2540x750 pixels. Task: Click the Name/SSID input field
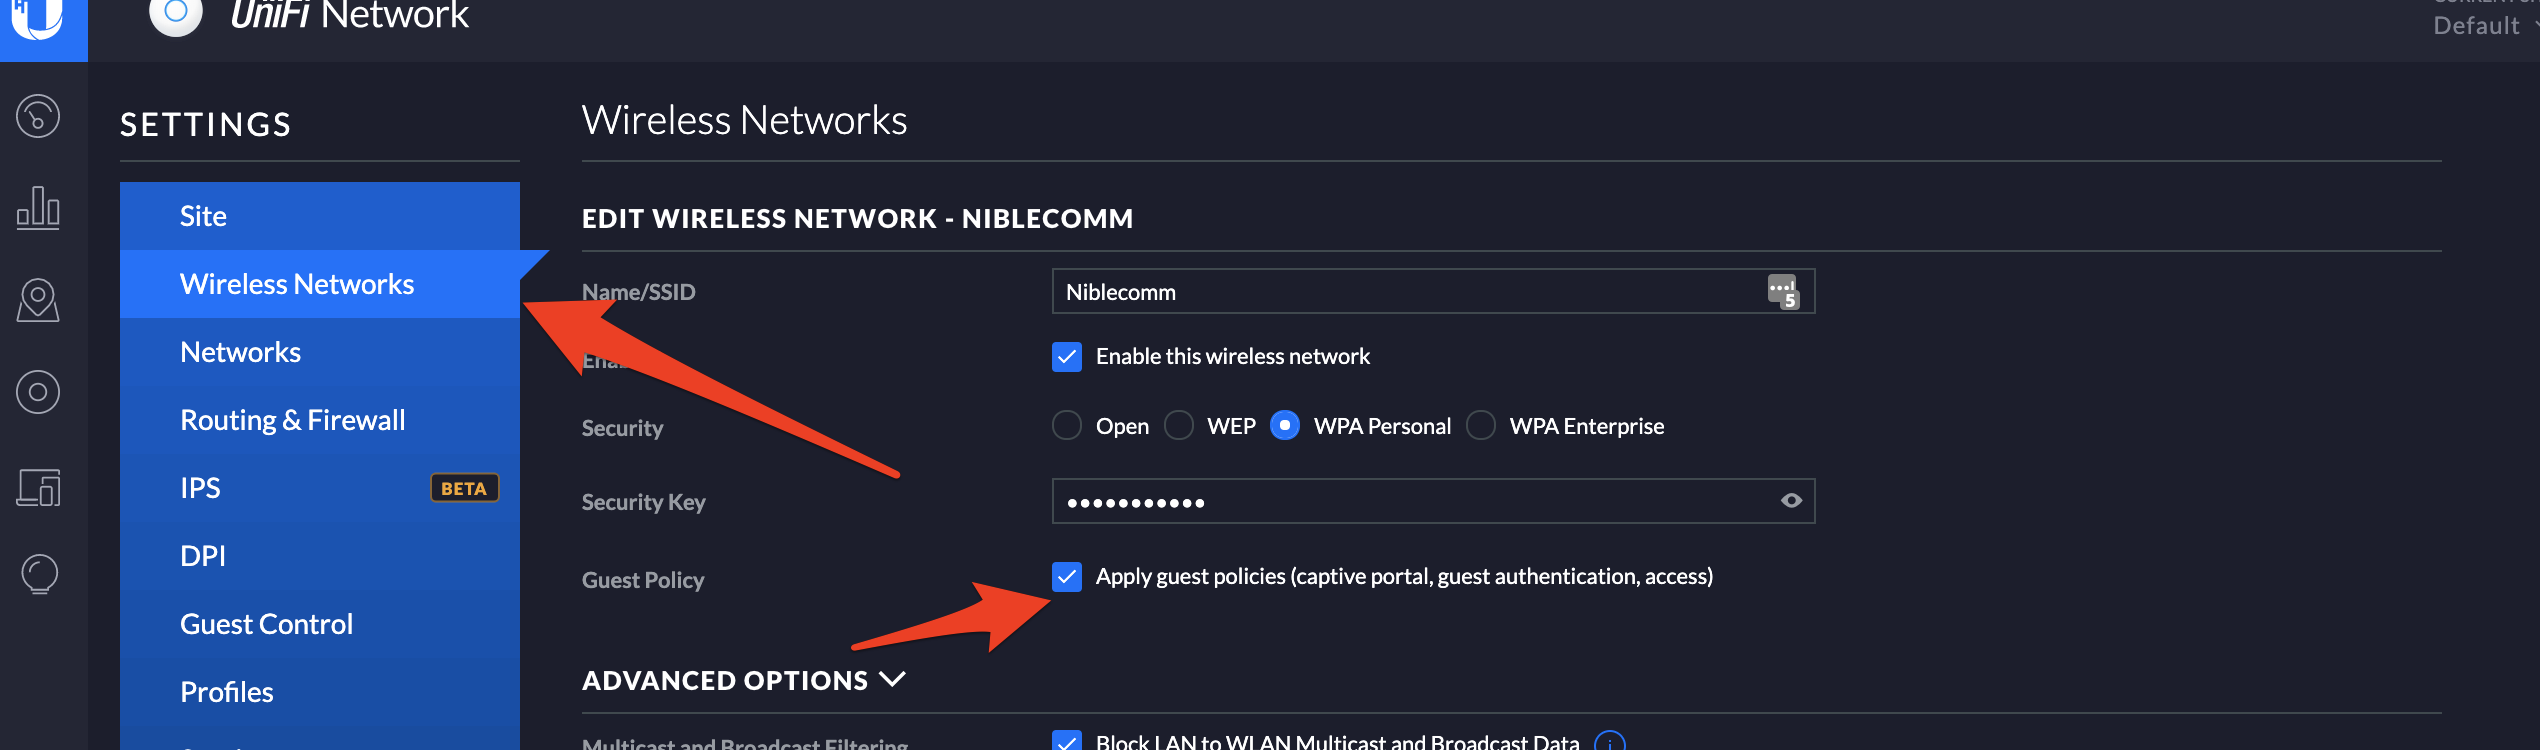click(1433, 291)
